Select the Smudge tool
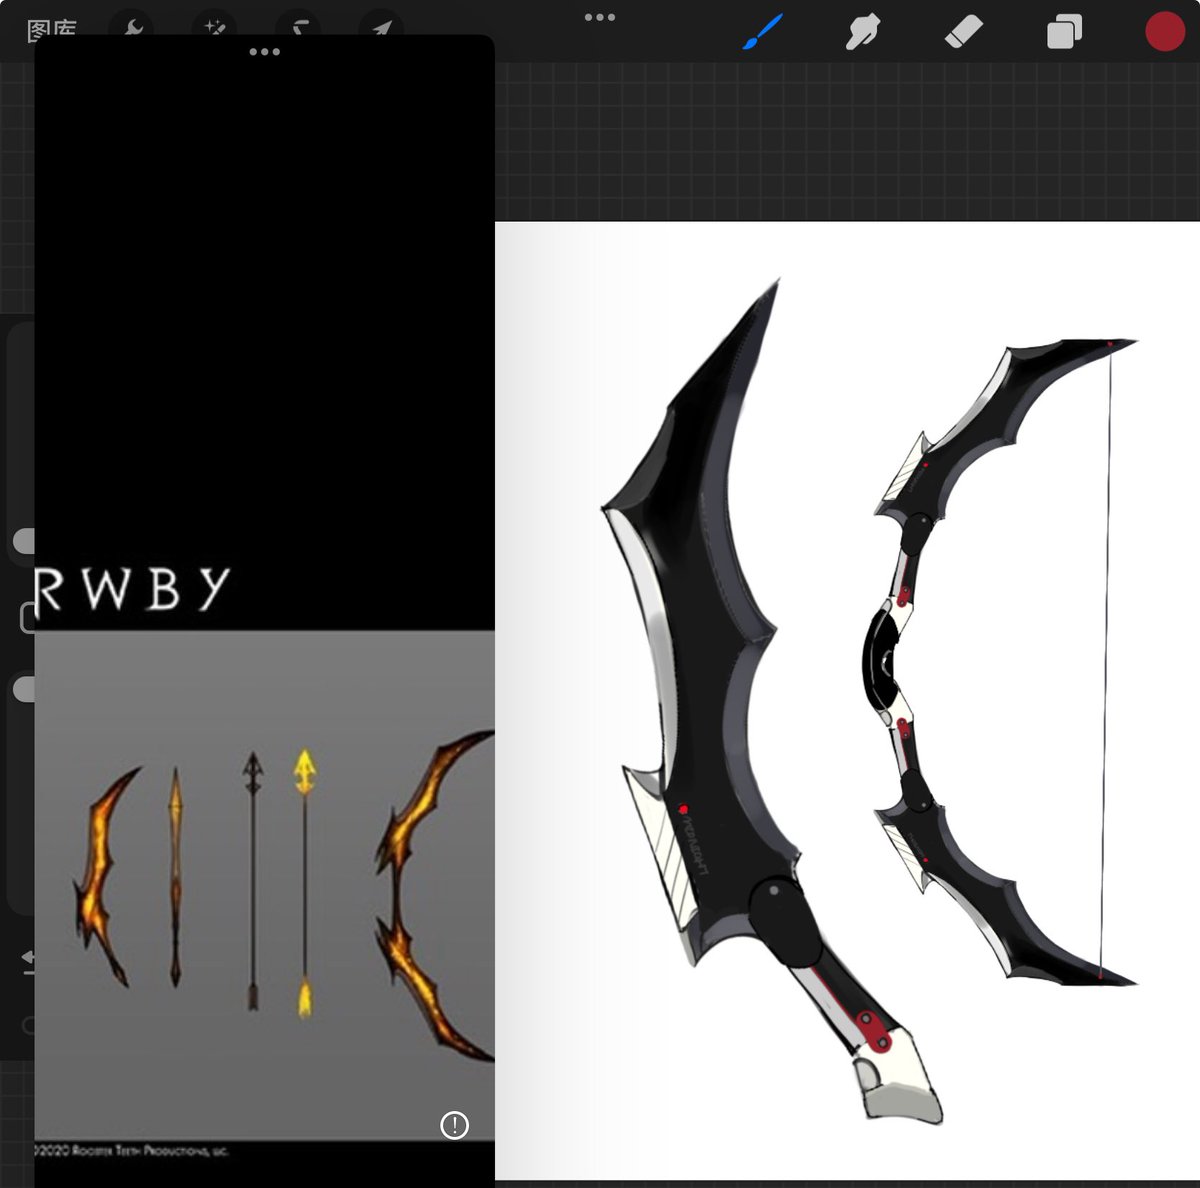The width and height of the screenshot is (1200, 1188). 863,33
